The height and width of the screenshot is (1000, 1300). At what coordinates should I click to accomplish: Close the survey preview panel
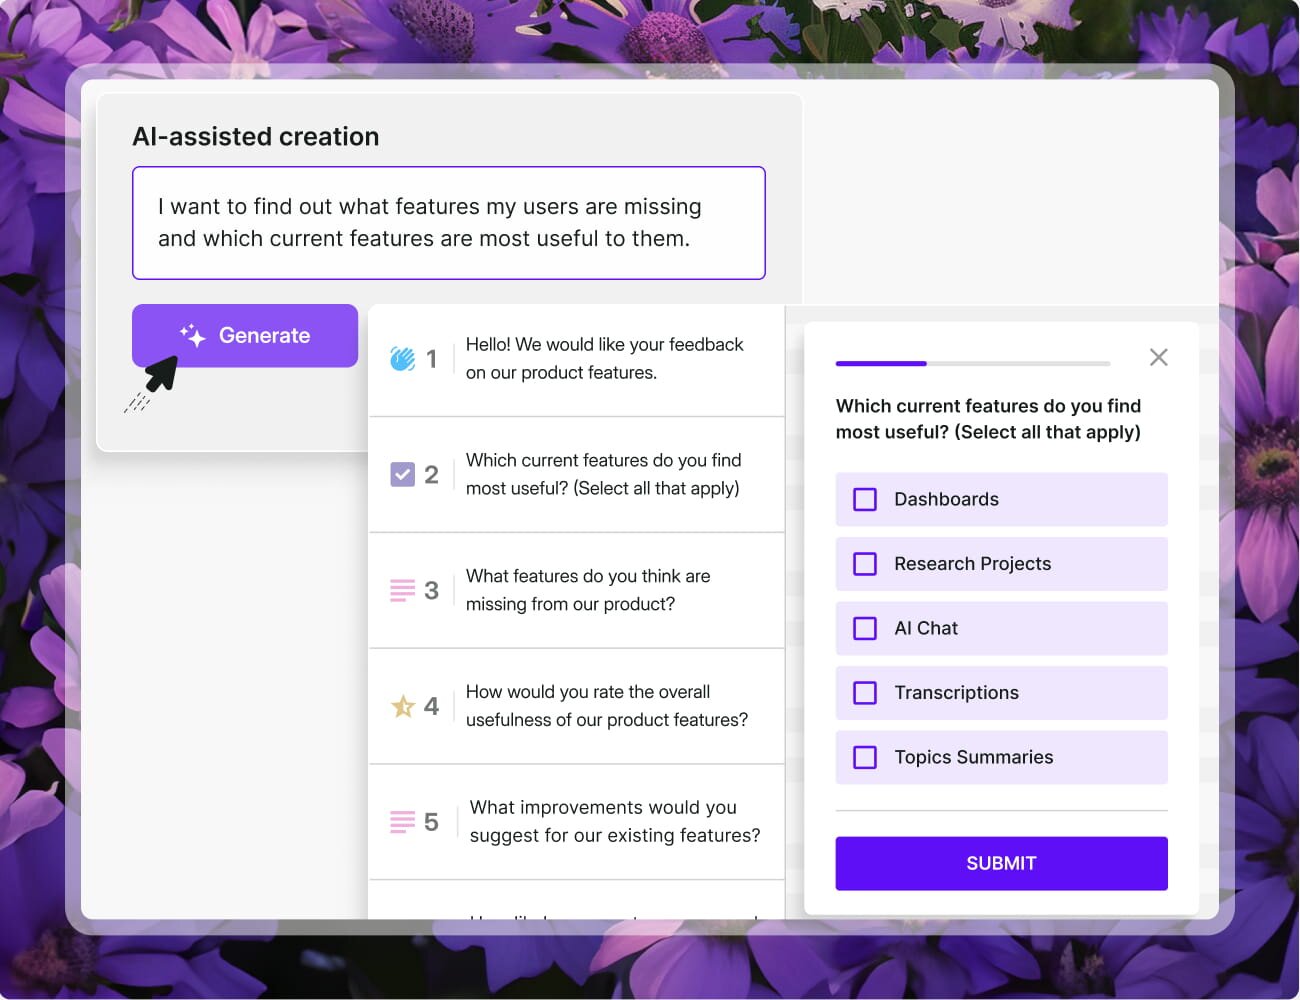(x=1158, y=357)
